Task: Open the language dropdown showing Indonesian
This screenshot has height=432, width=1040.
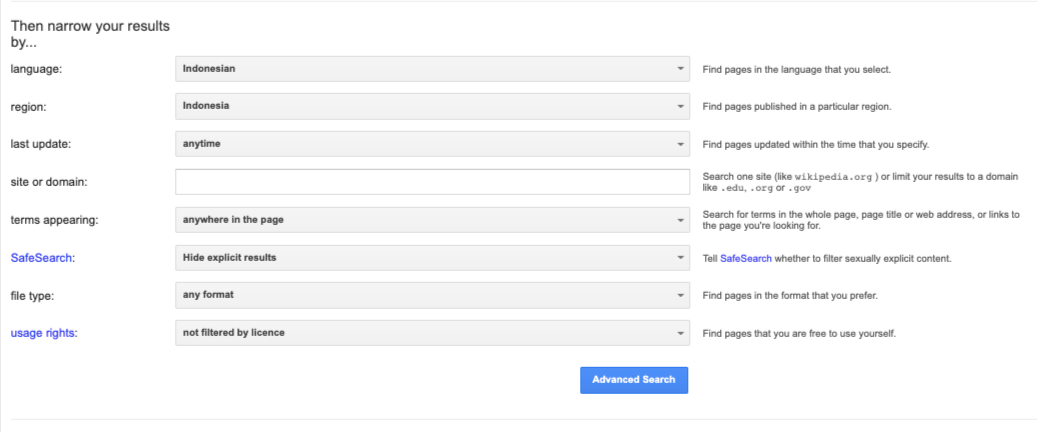Action: coord(432,68)
